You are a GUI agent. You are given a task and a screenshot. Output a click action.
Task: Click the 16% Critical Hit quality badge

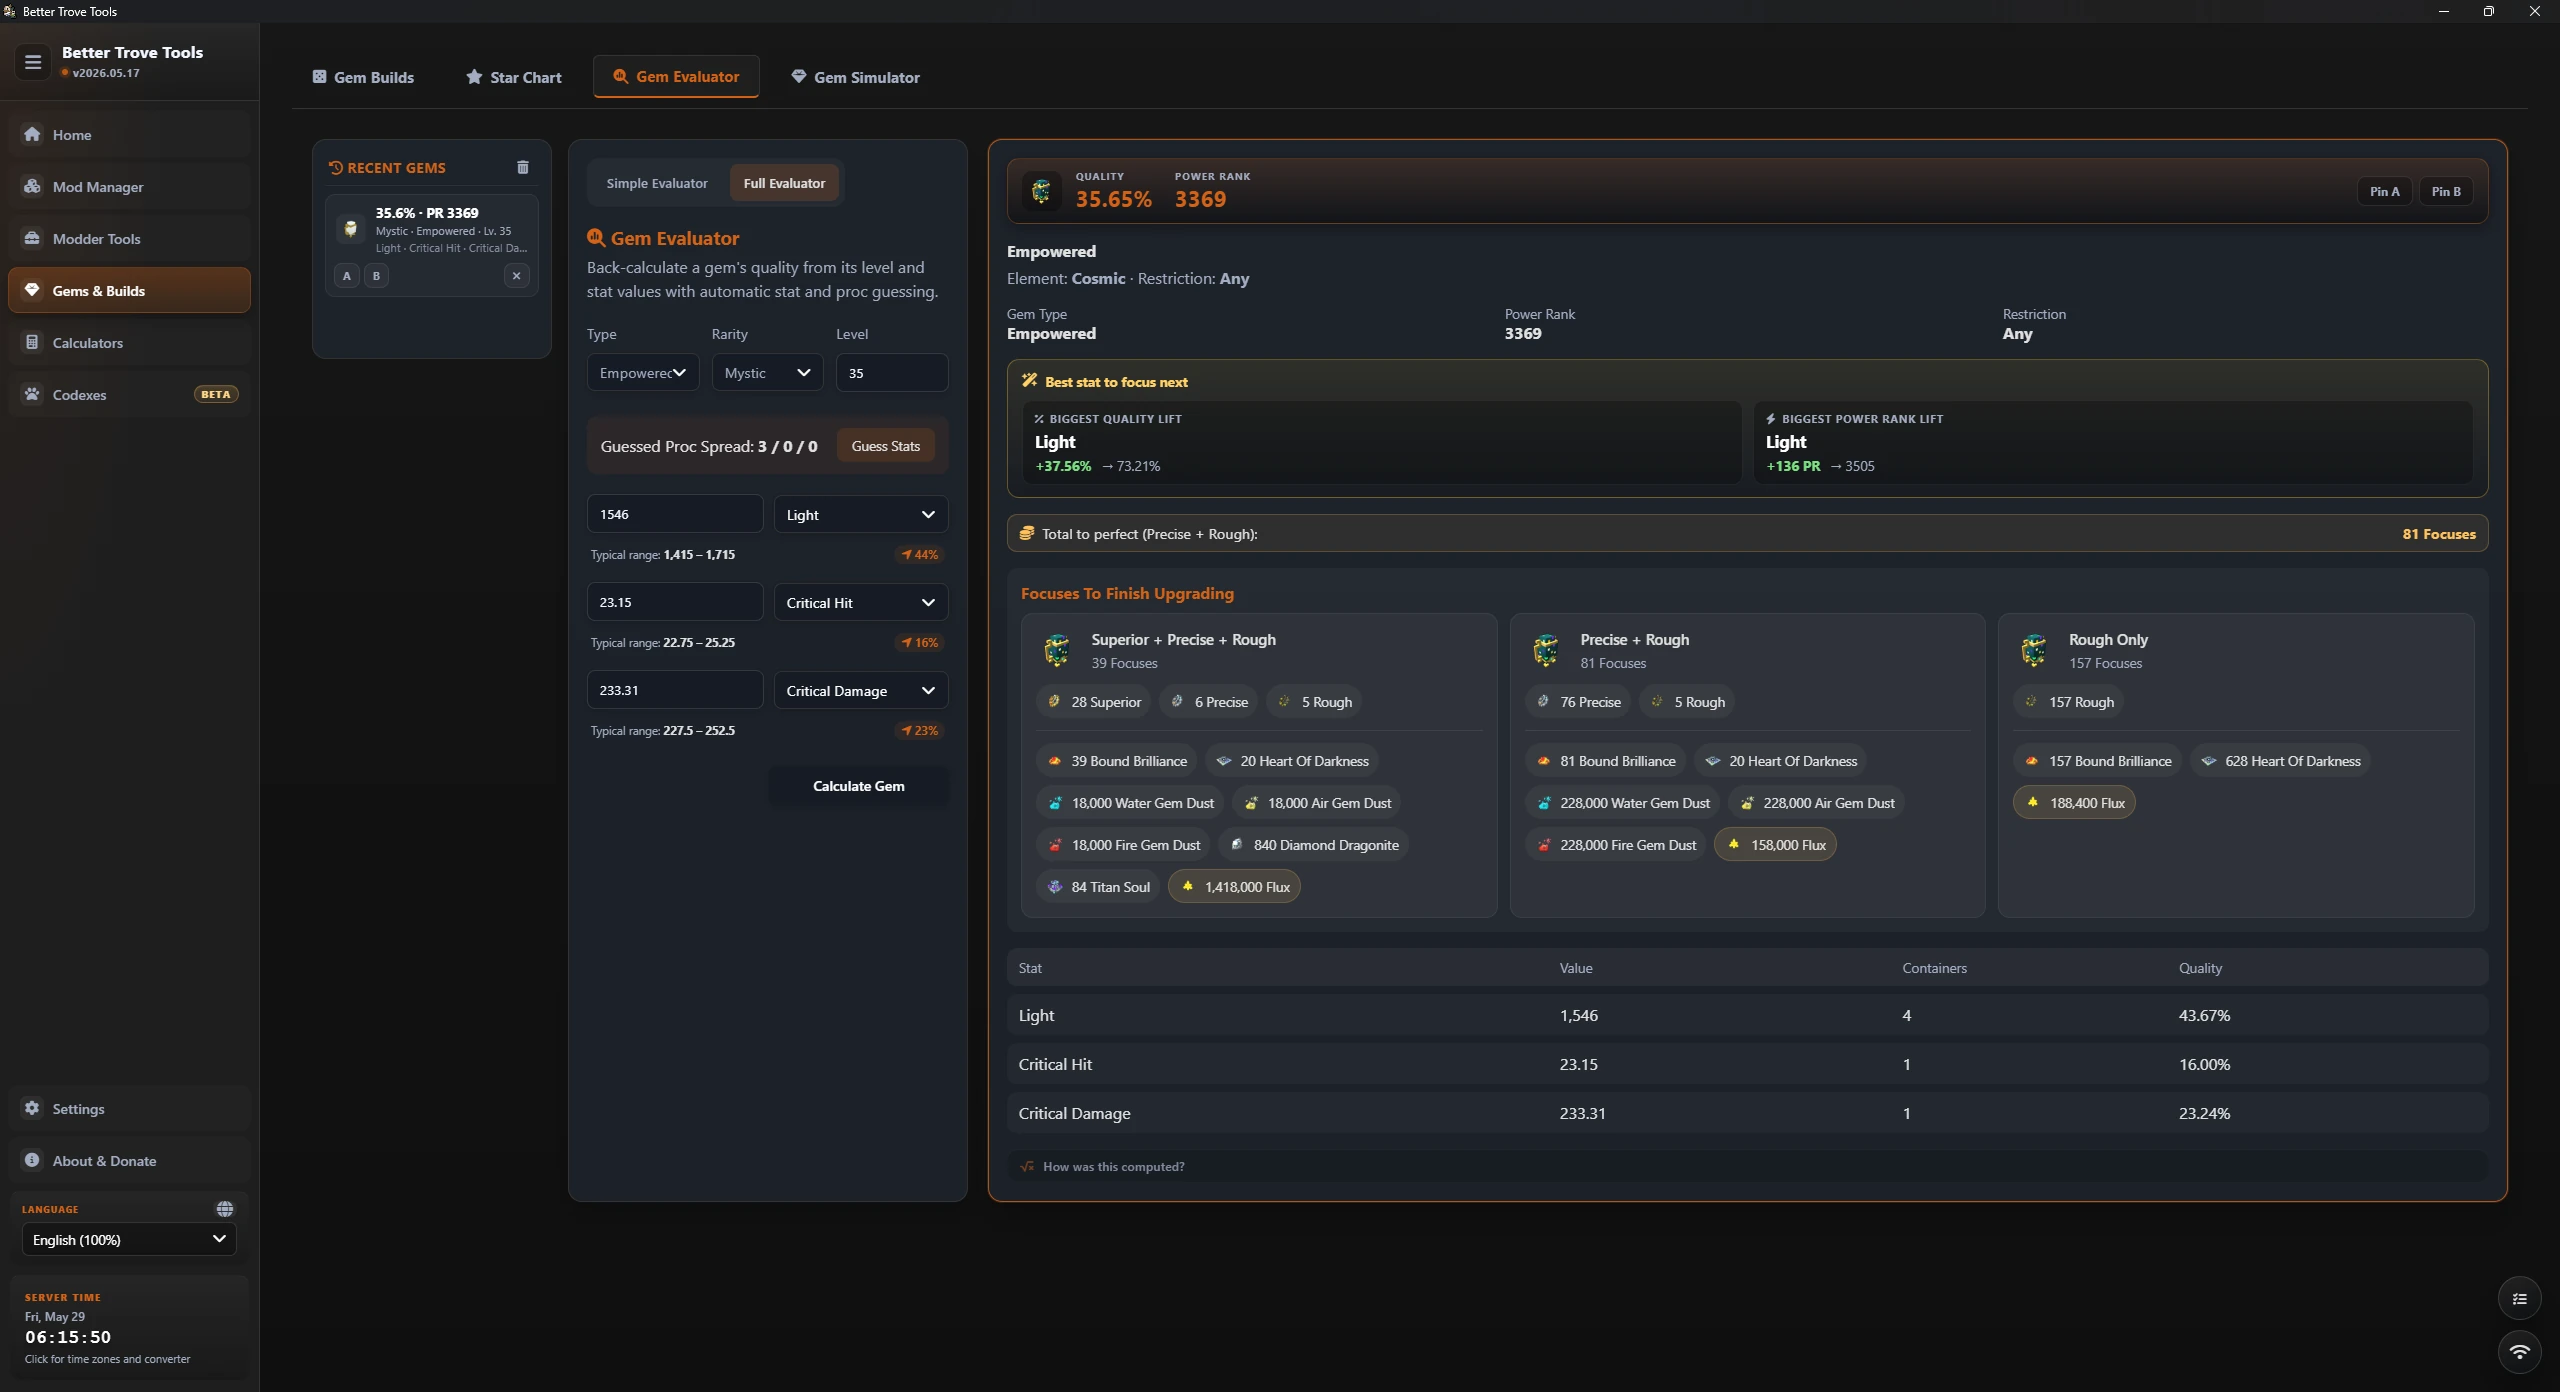pos(919,643)
